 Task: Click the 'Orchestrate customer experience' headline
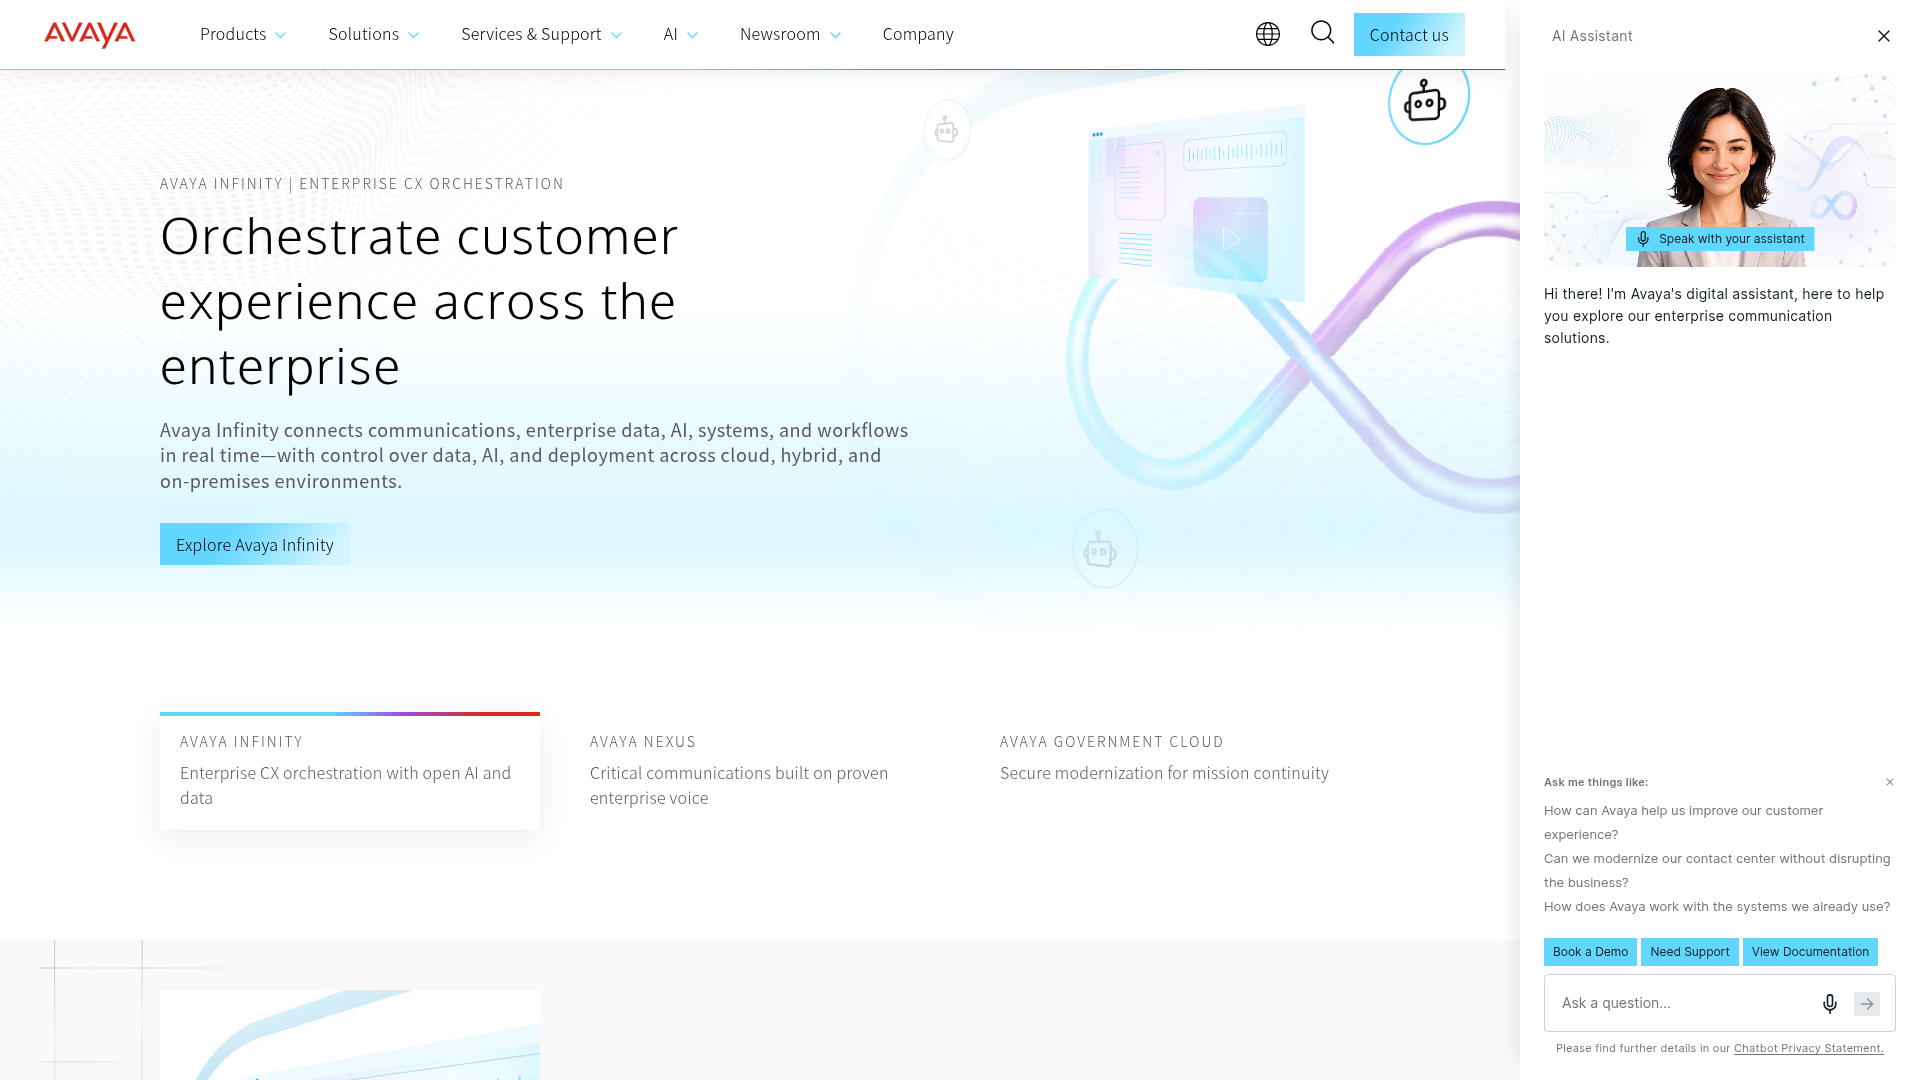tap(420, 301)
